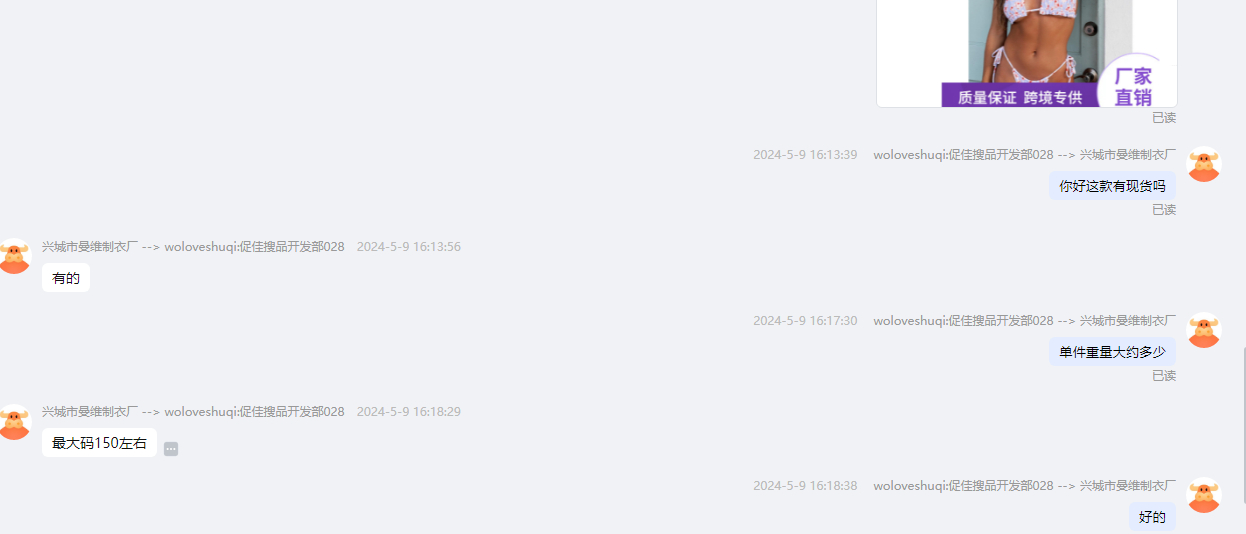Click timestamp 2024-5-9 16:17:30
The image size is (1246, 534).
(x=805, y=320)
